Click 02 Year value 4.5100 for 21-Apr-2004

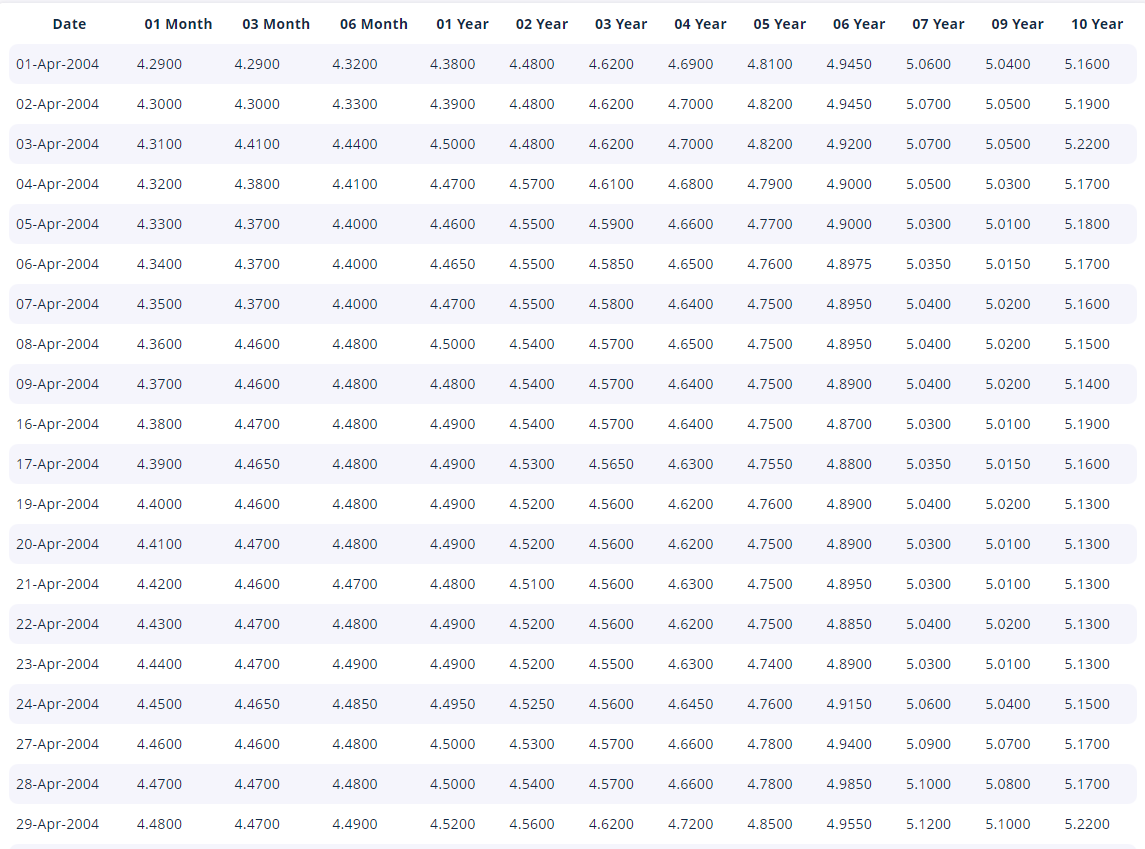tap(532, 584)
